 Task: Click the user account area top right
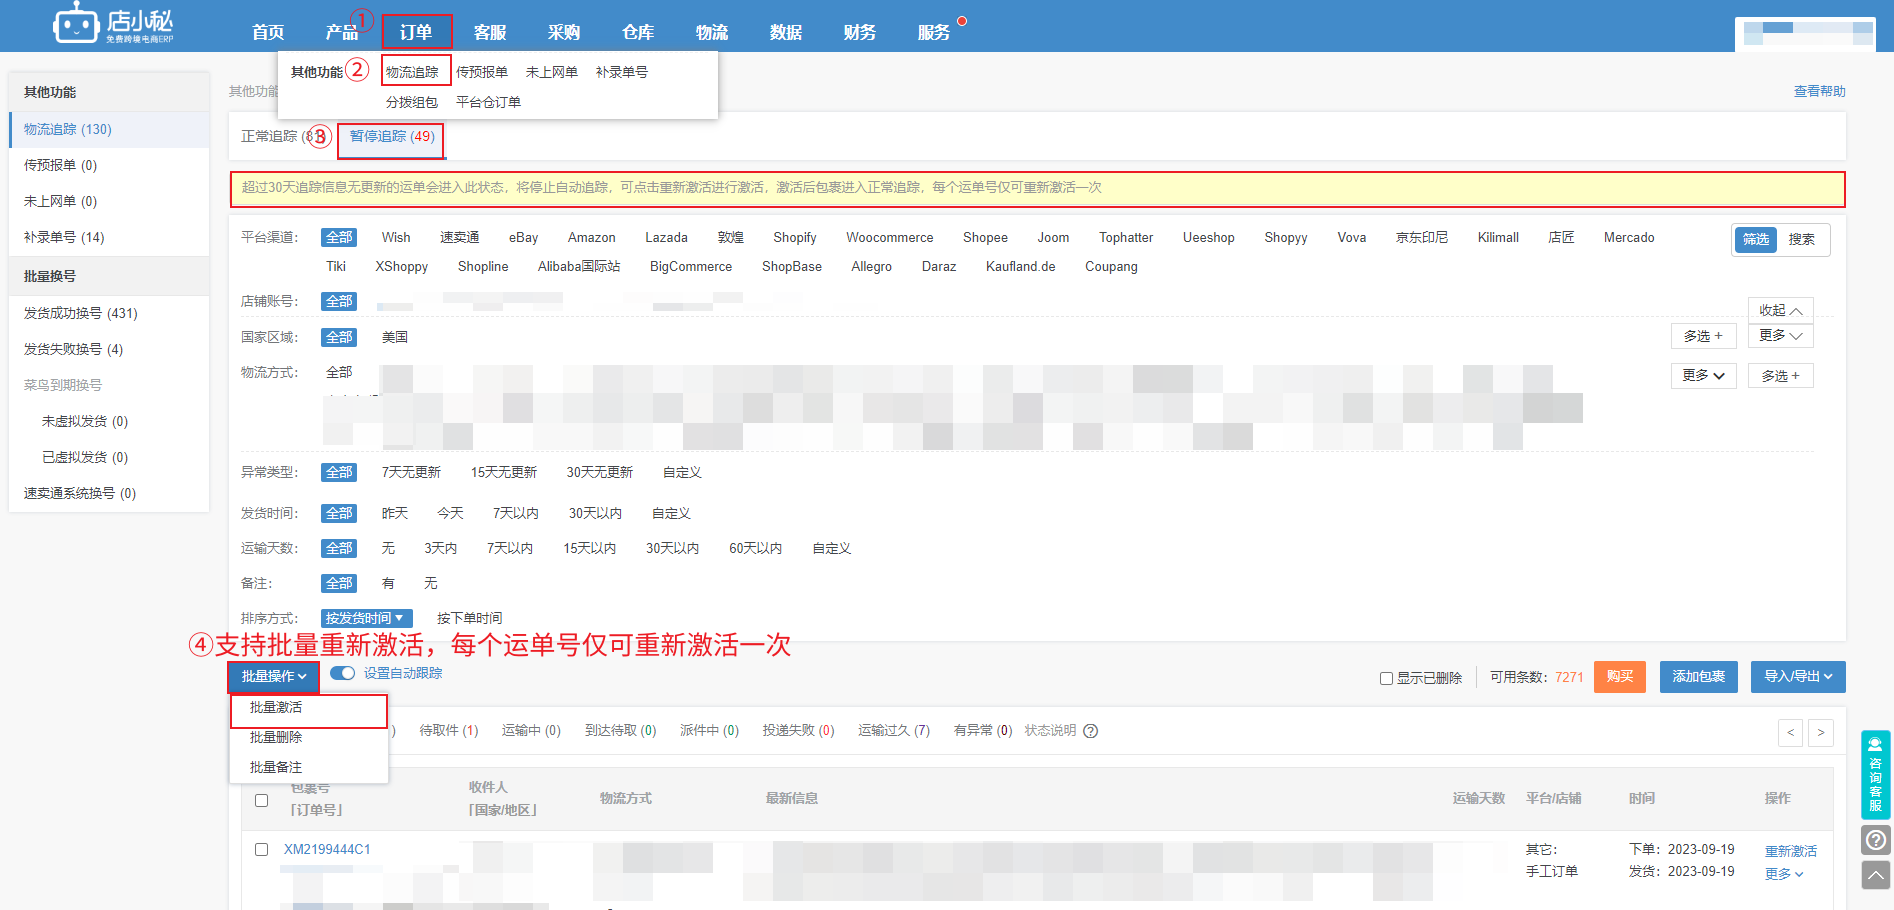coord(1805,34)
